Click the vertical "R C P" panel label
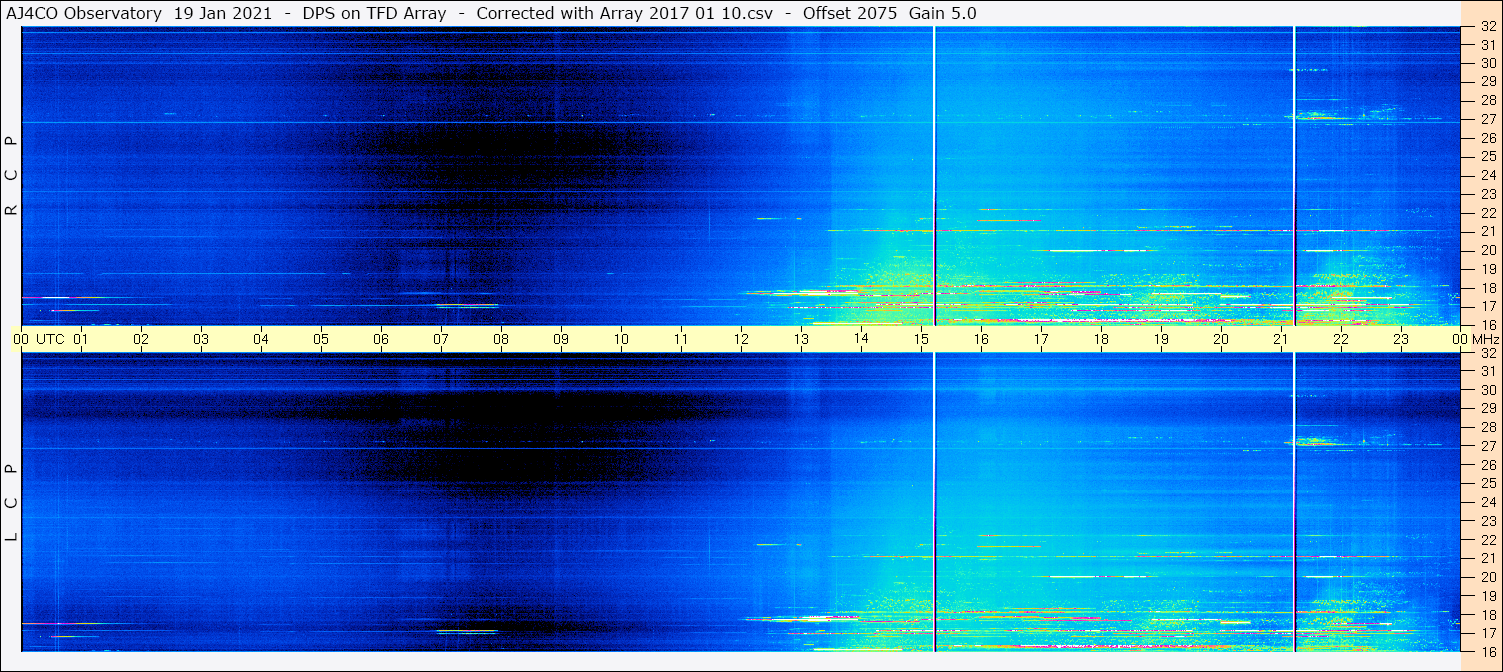 [x=12, y=176]
